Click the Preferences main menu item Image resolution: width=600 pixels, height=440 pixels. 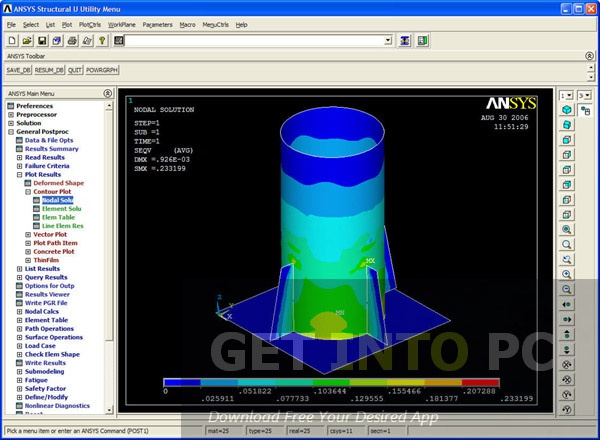click(34, 106)
